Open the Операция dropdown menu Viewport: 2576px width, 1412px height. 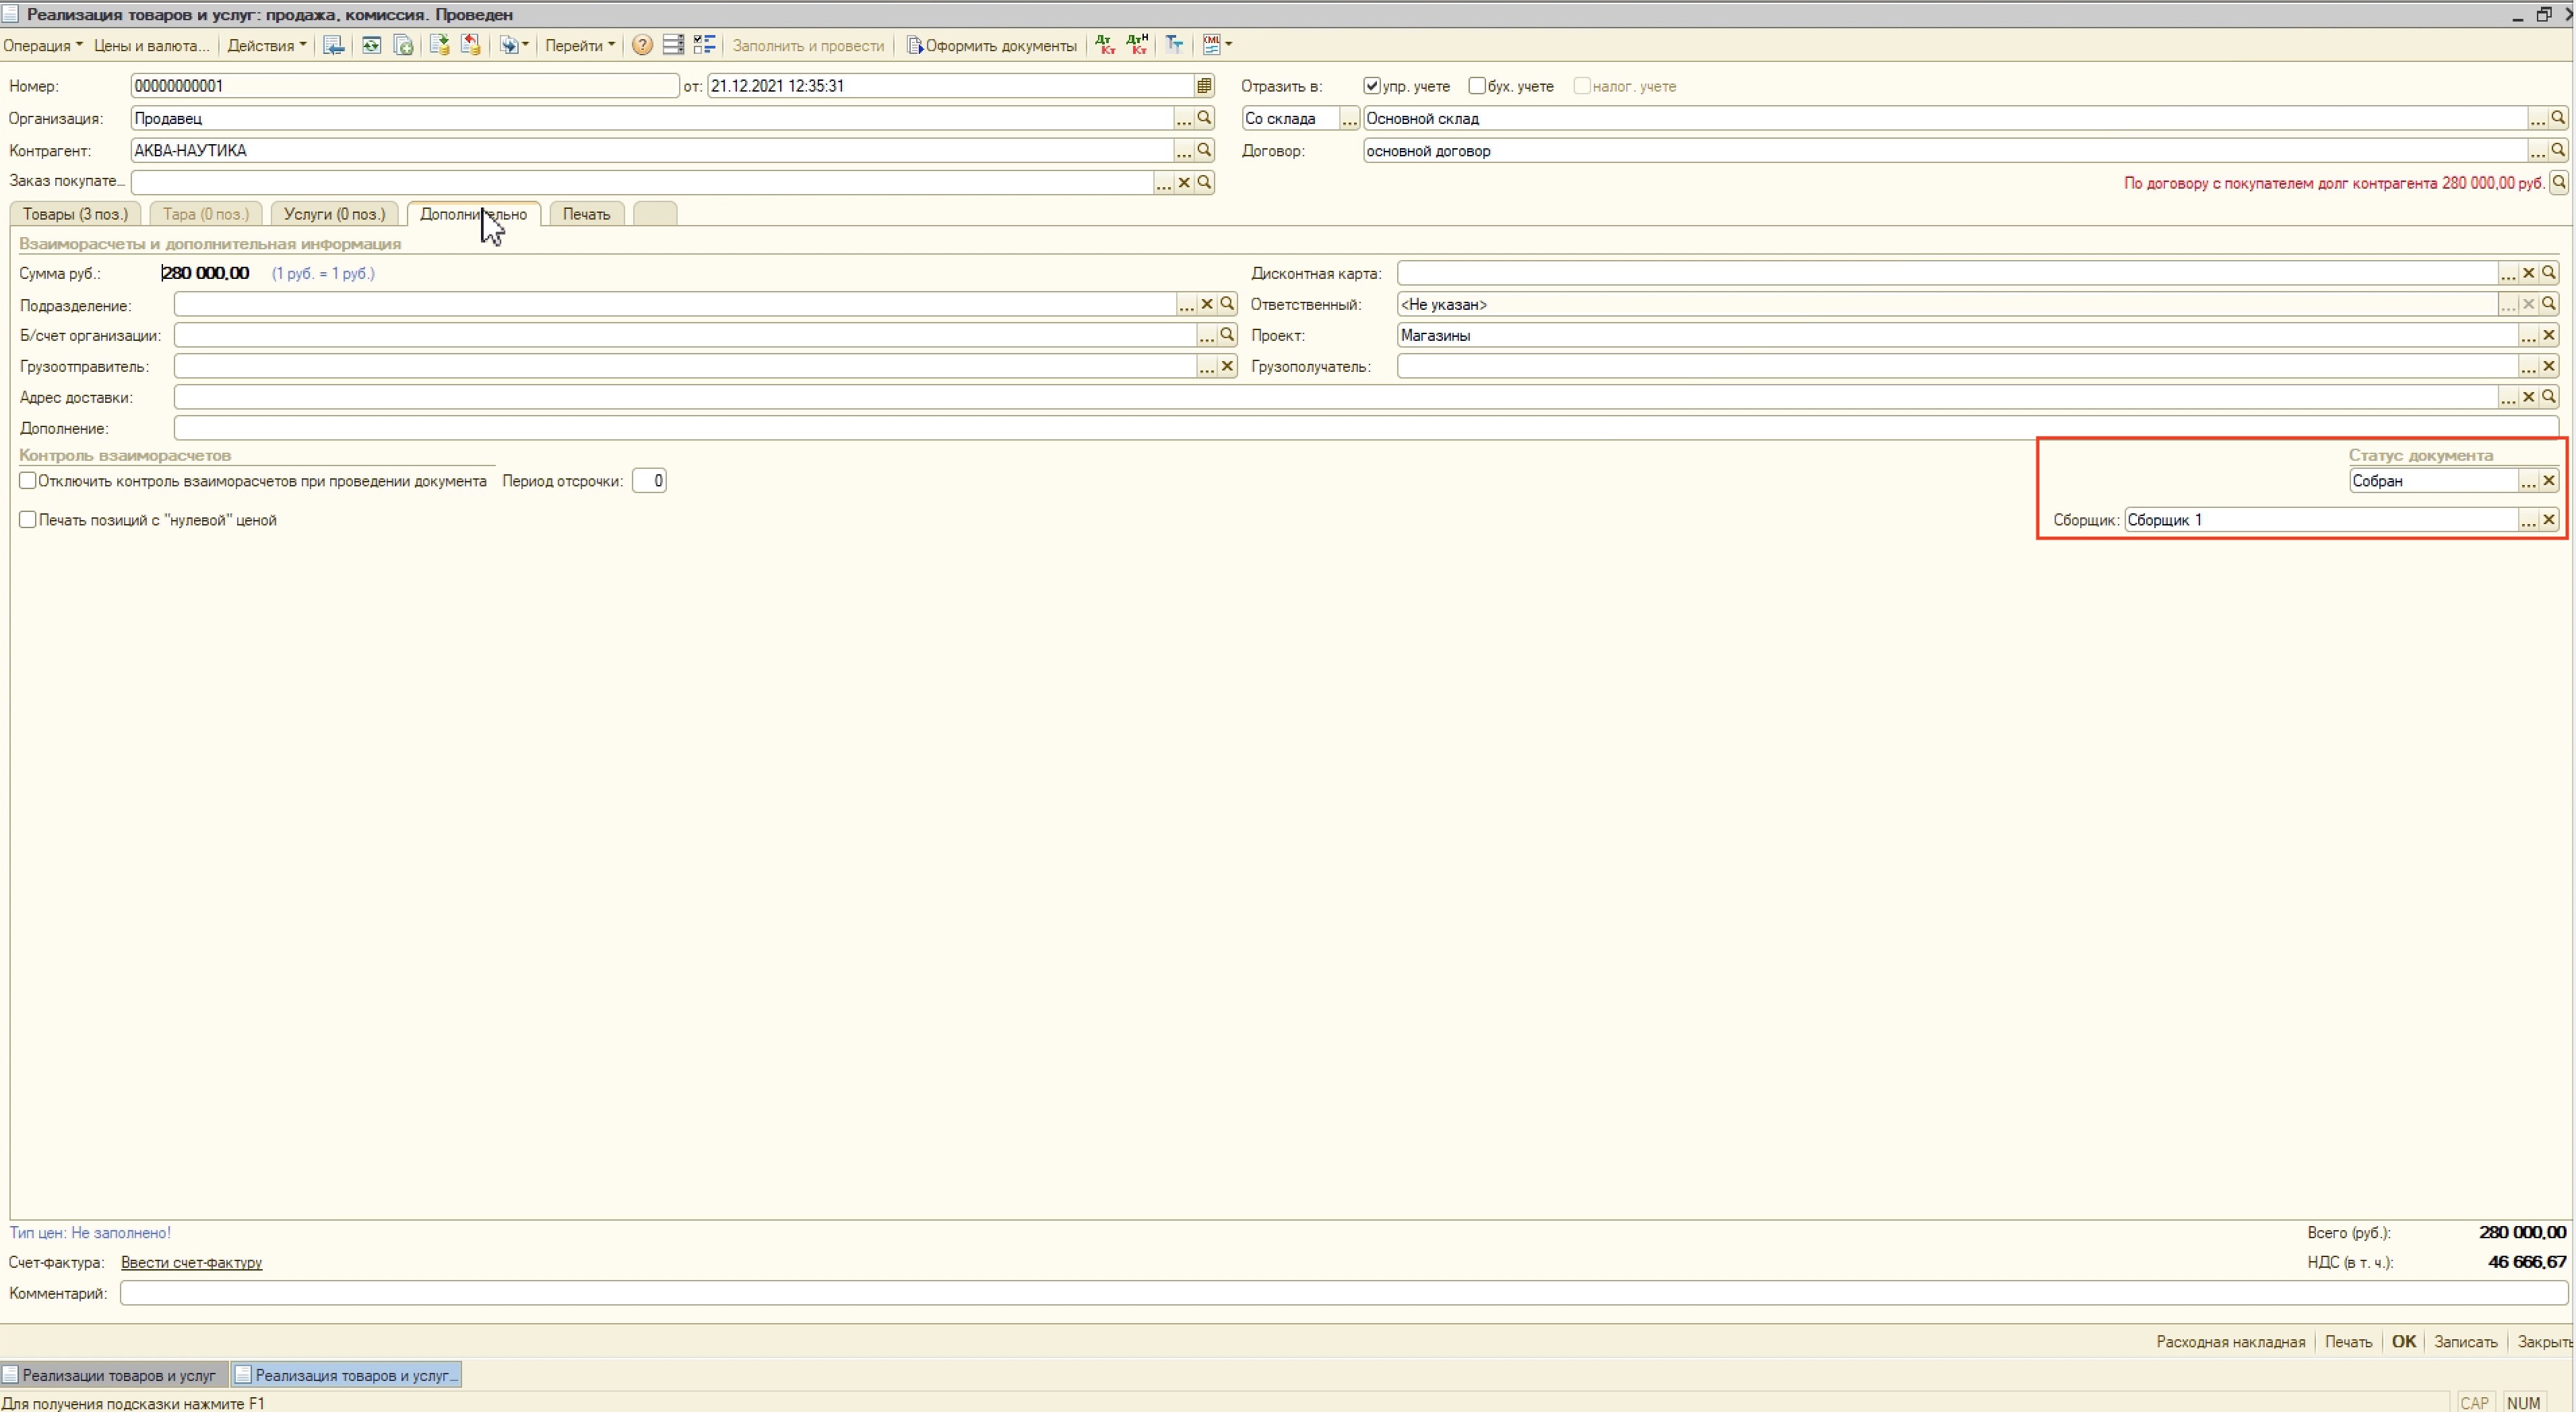pyautogui.click(x=43, y=45)
